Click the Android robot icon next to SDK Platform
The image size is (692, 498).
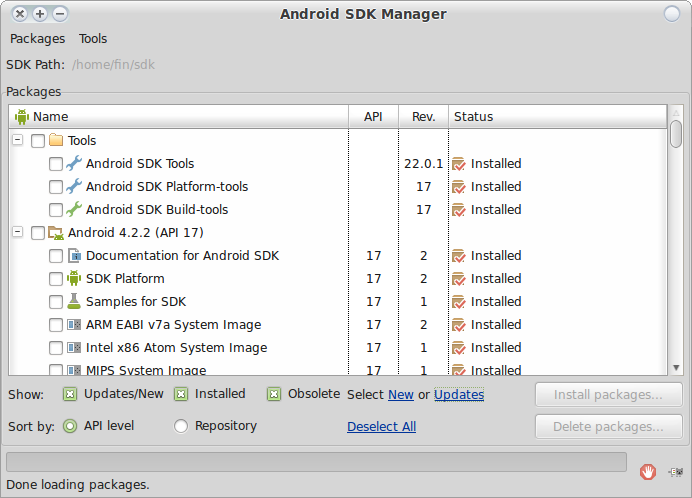pyautogui.click(x=74, y=279)
